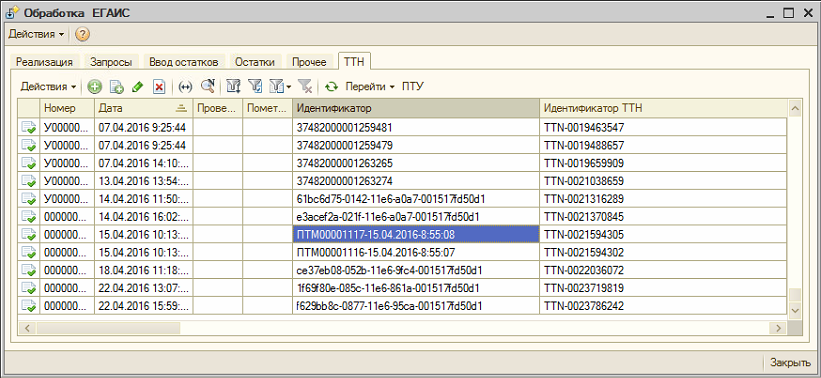
Task: Click the vertical scrollbar down arrow
Action: (795, 310)
